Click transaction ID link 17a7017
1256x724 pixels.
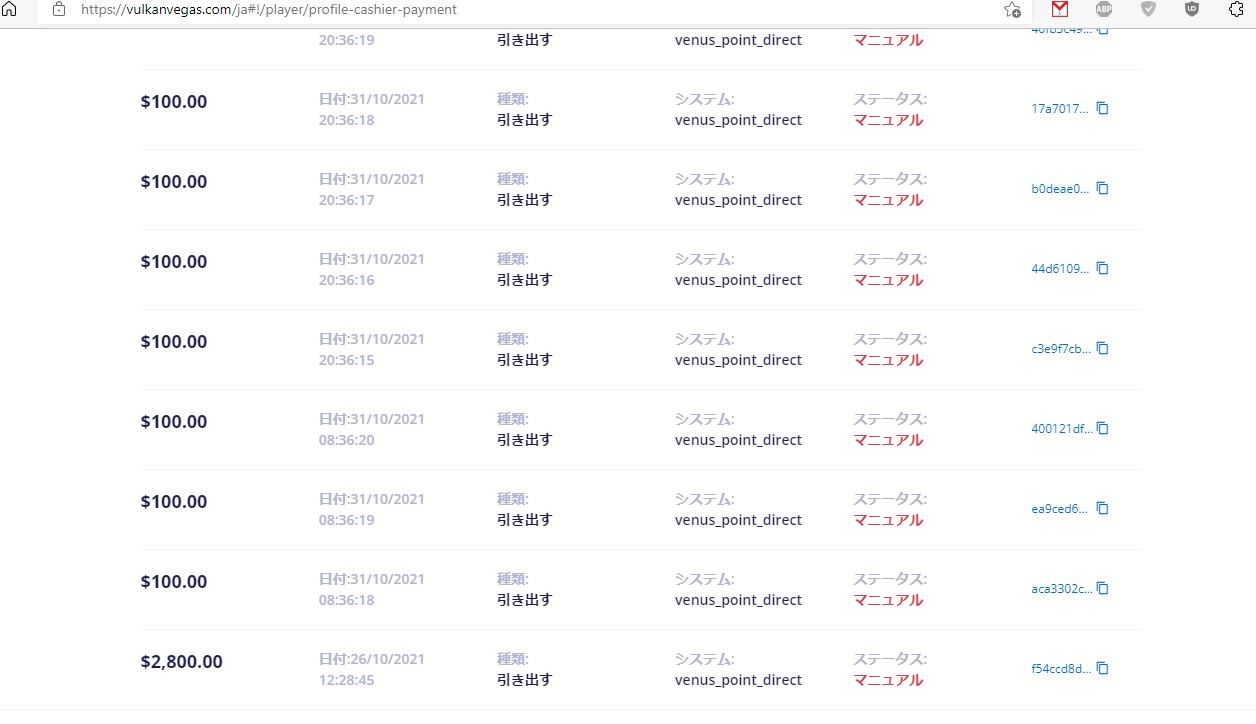coord(1060,109)
